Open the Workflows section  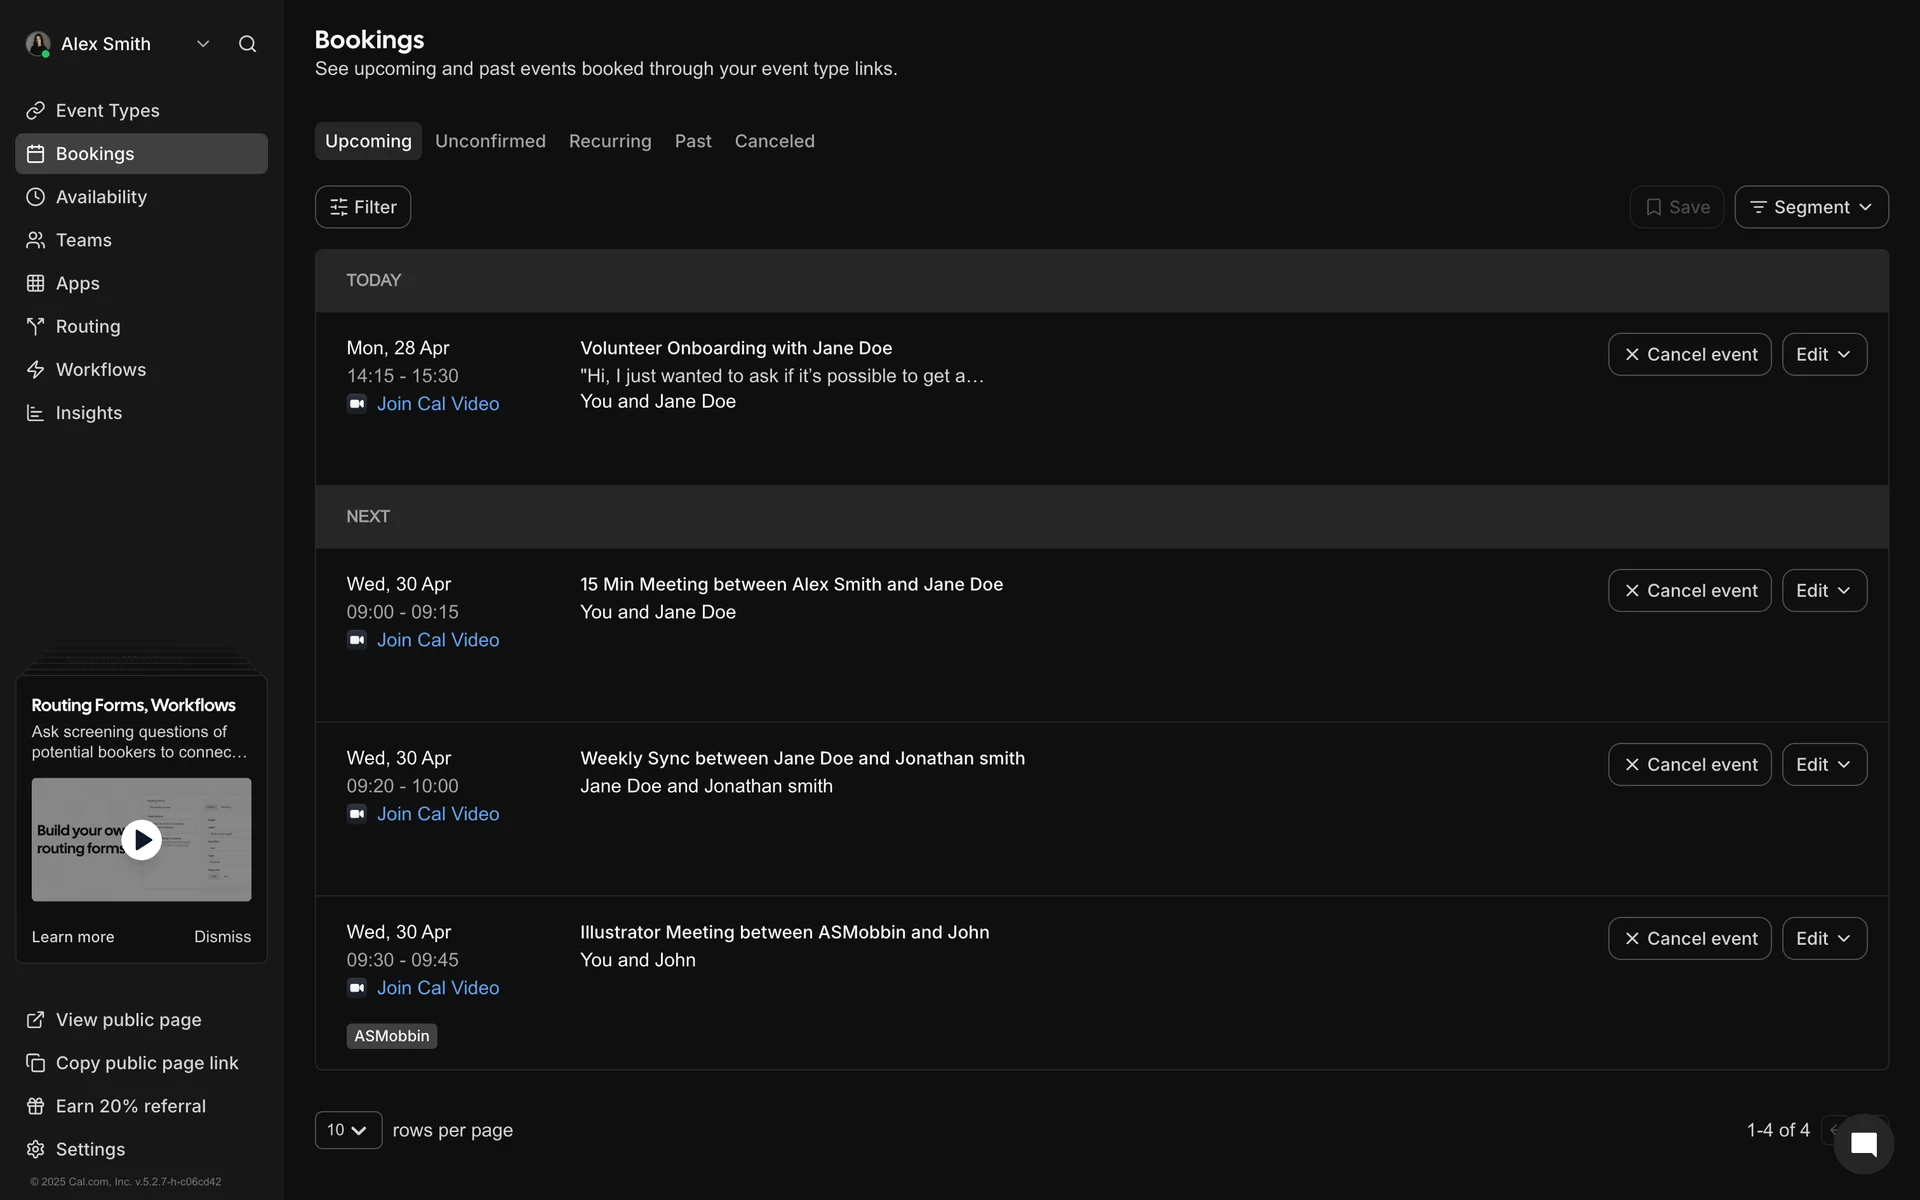click(x=100, y=370)
